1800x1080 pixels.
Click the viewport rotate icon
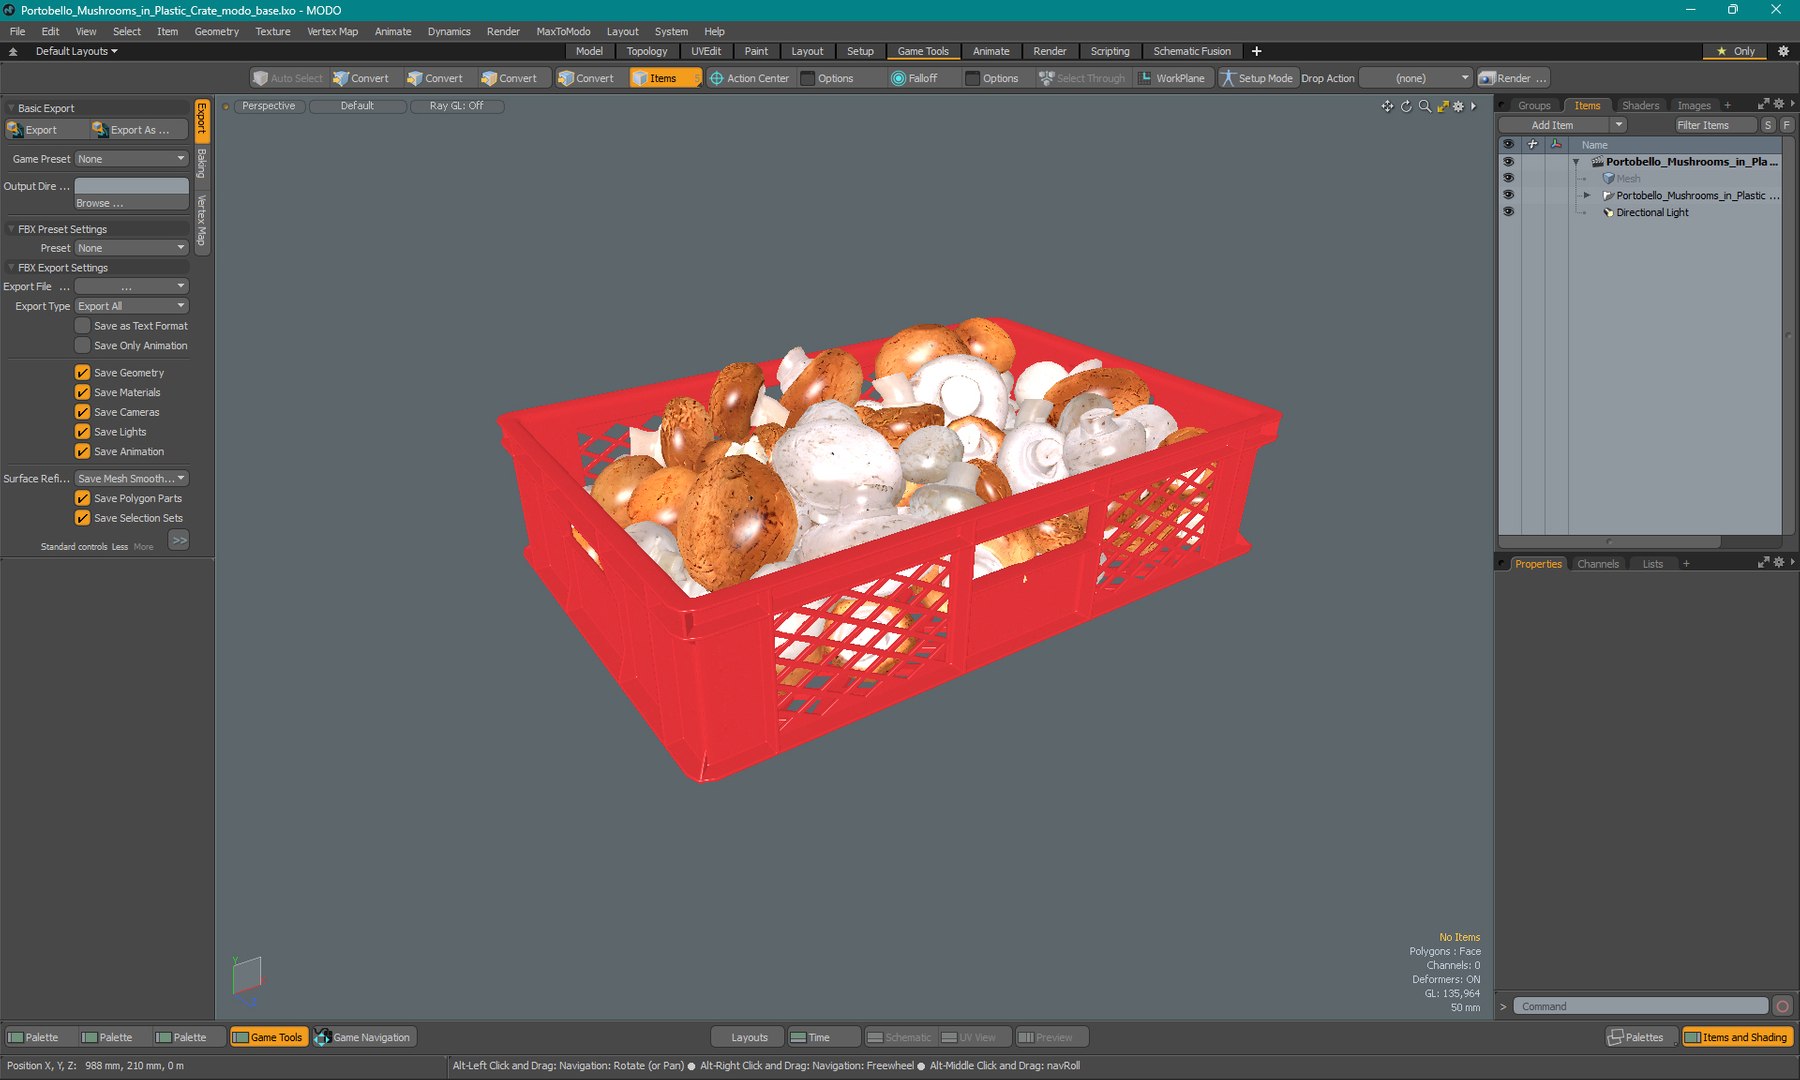(x=1406, y=106)
